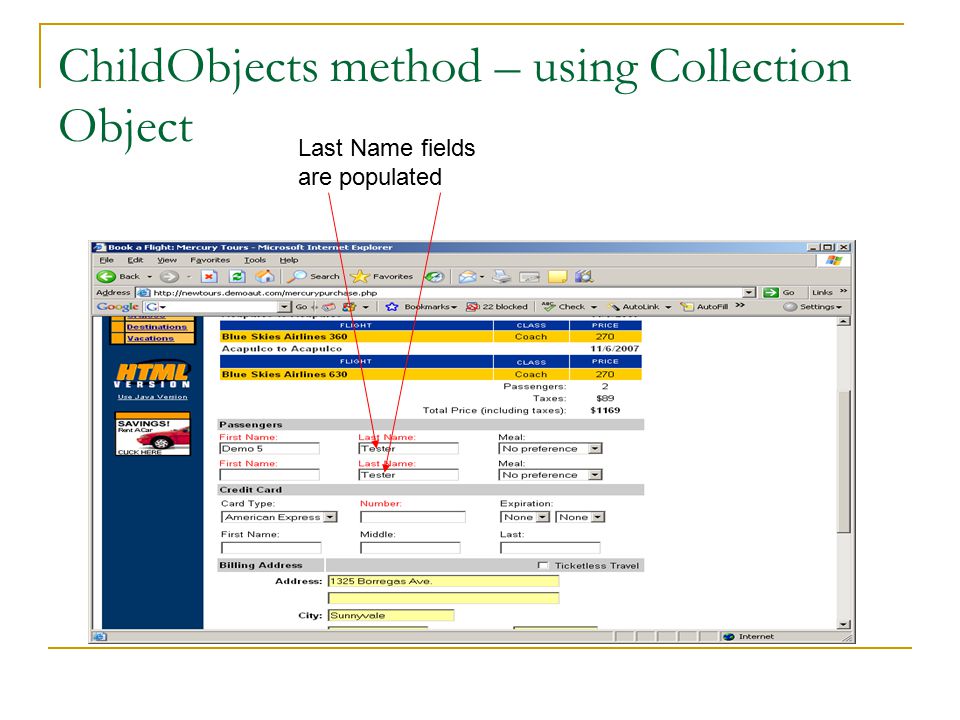Open the Search pane
This screenshot has height=720, width=960.
pos(313,276)
